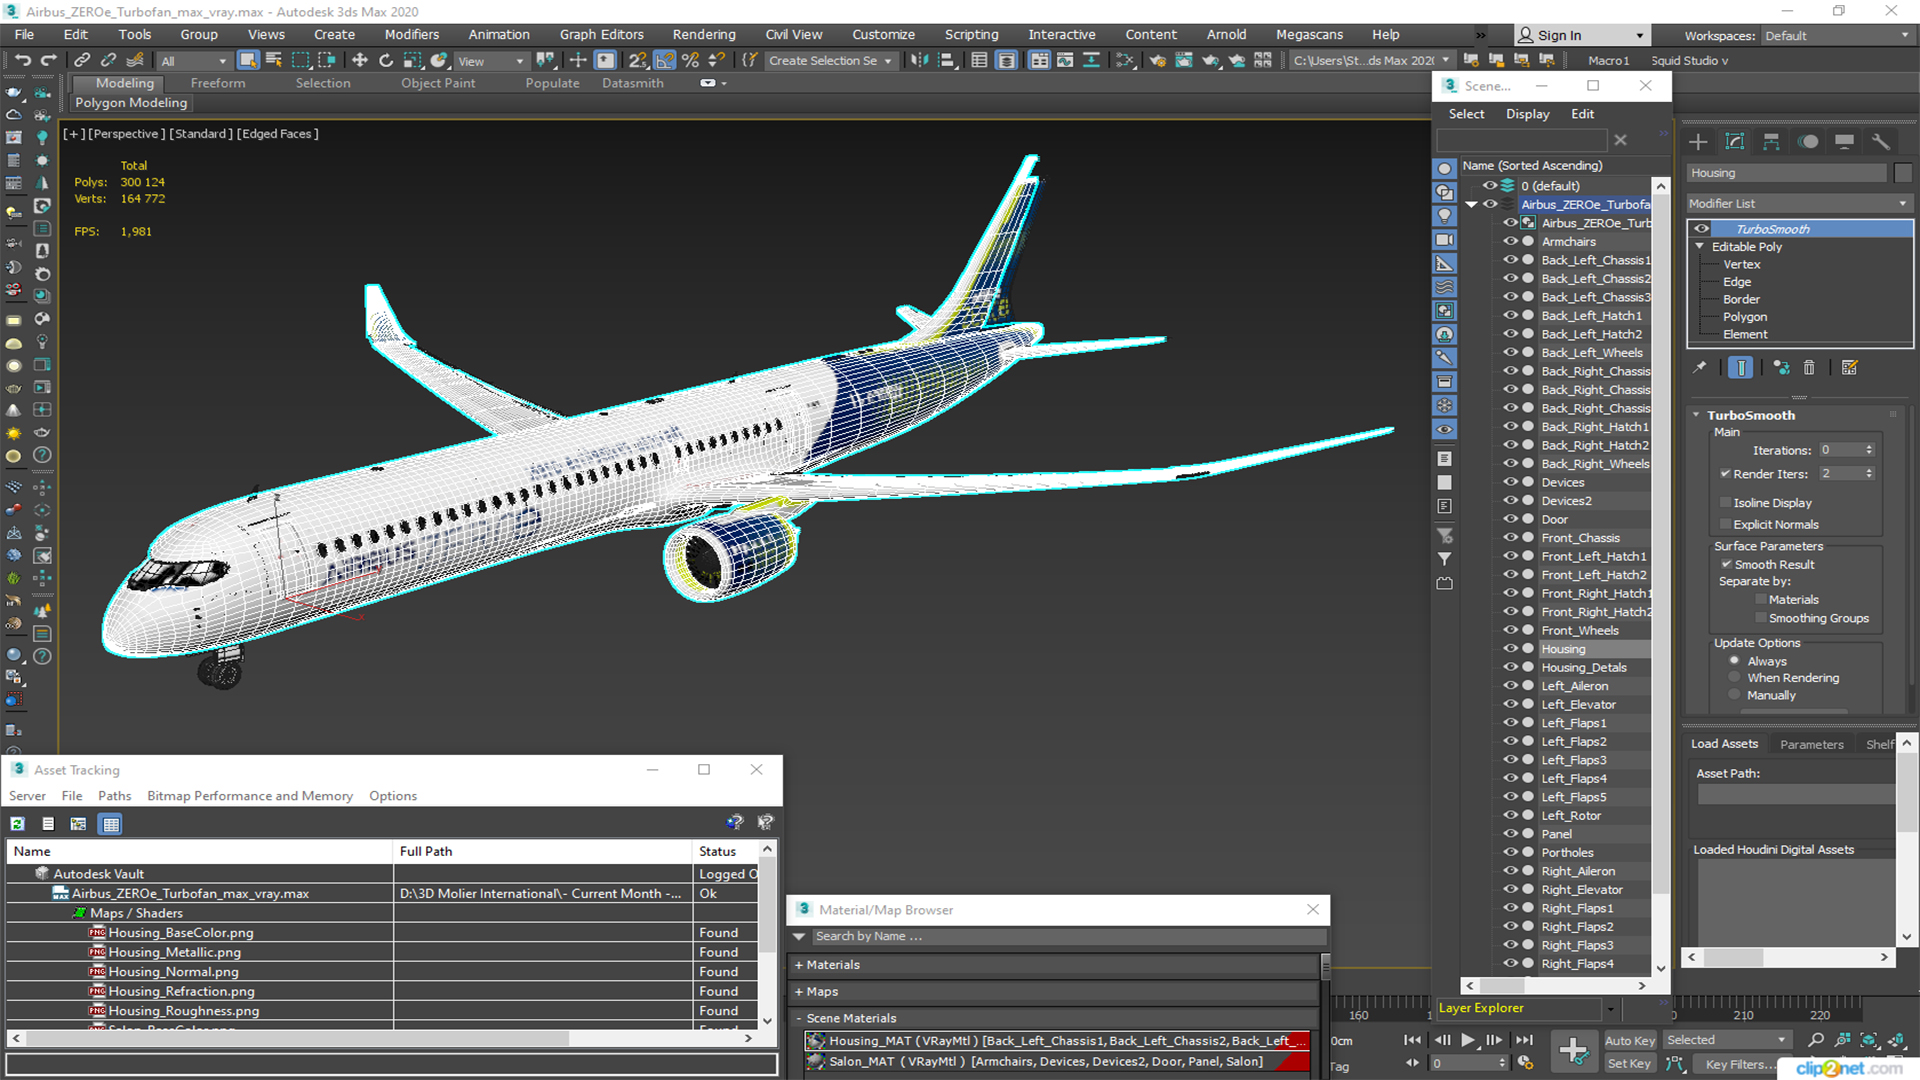
Task: Choose the Select and Rotate tool
Action: pyautogui.click(x=386, y=60)
